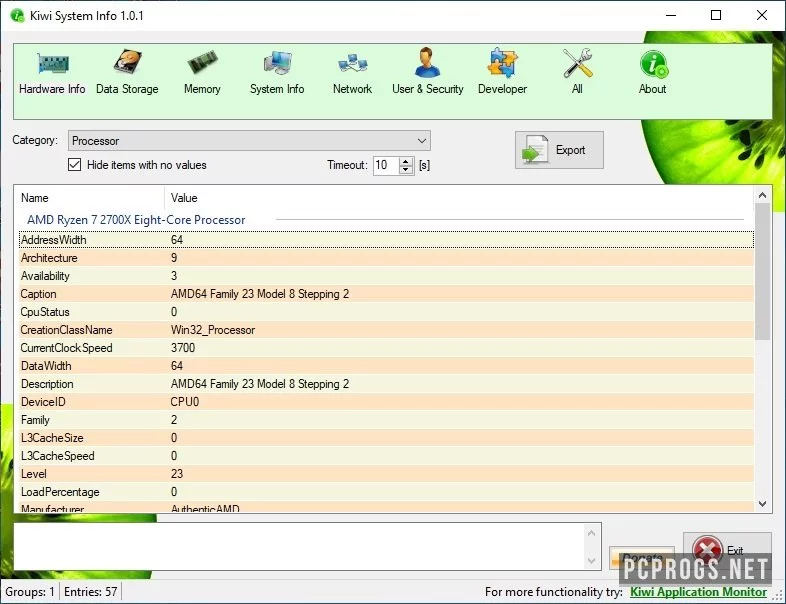Open the System Info section
Viewport: 786px width, 604px height.
pos(277,73)
